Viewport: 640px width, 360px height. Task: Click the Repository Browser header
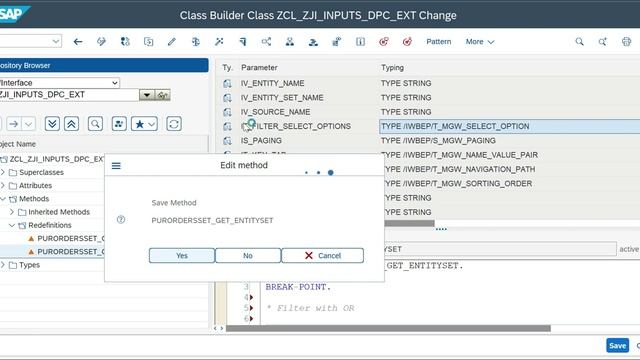point(104,65)
